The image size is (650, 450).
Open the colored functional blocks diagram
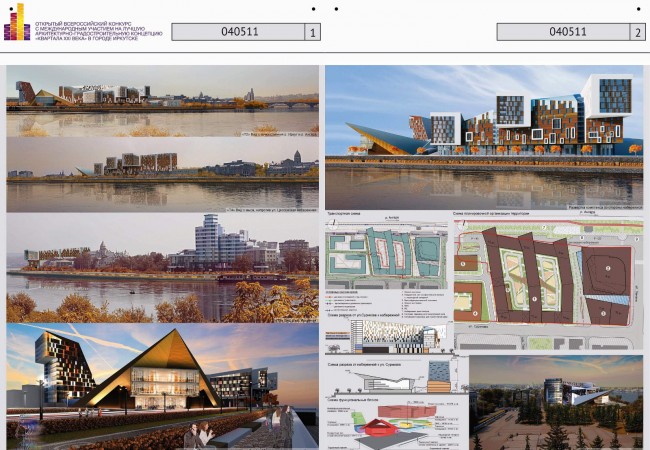(396, 425)
